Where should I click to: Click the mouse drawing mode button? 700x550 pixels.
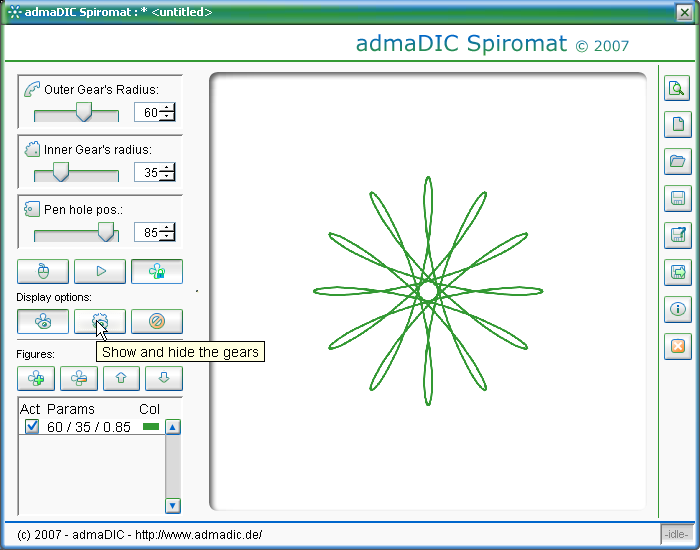pos(43,271)
